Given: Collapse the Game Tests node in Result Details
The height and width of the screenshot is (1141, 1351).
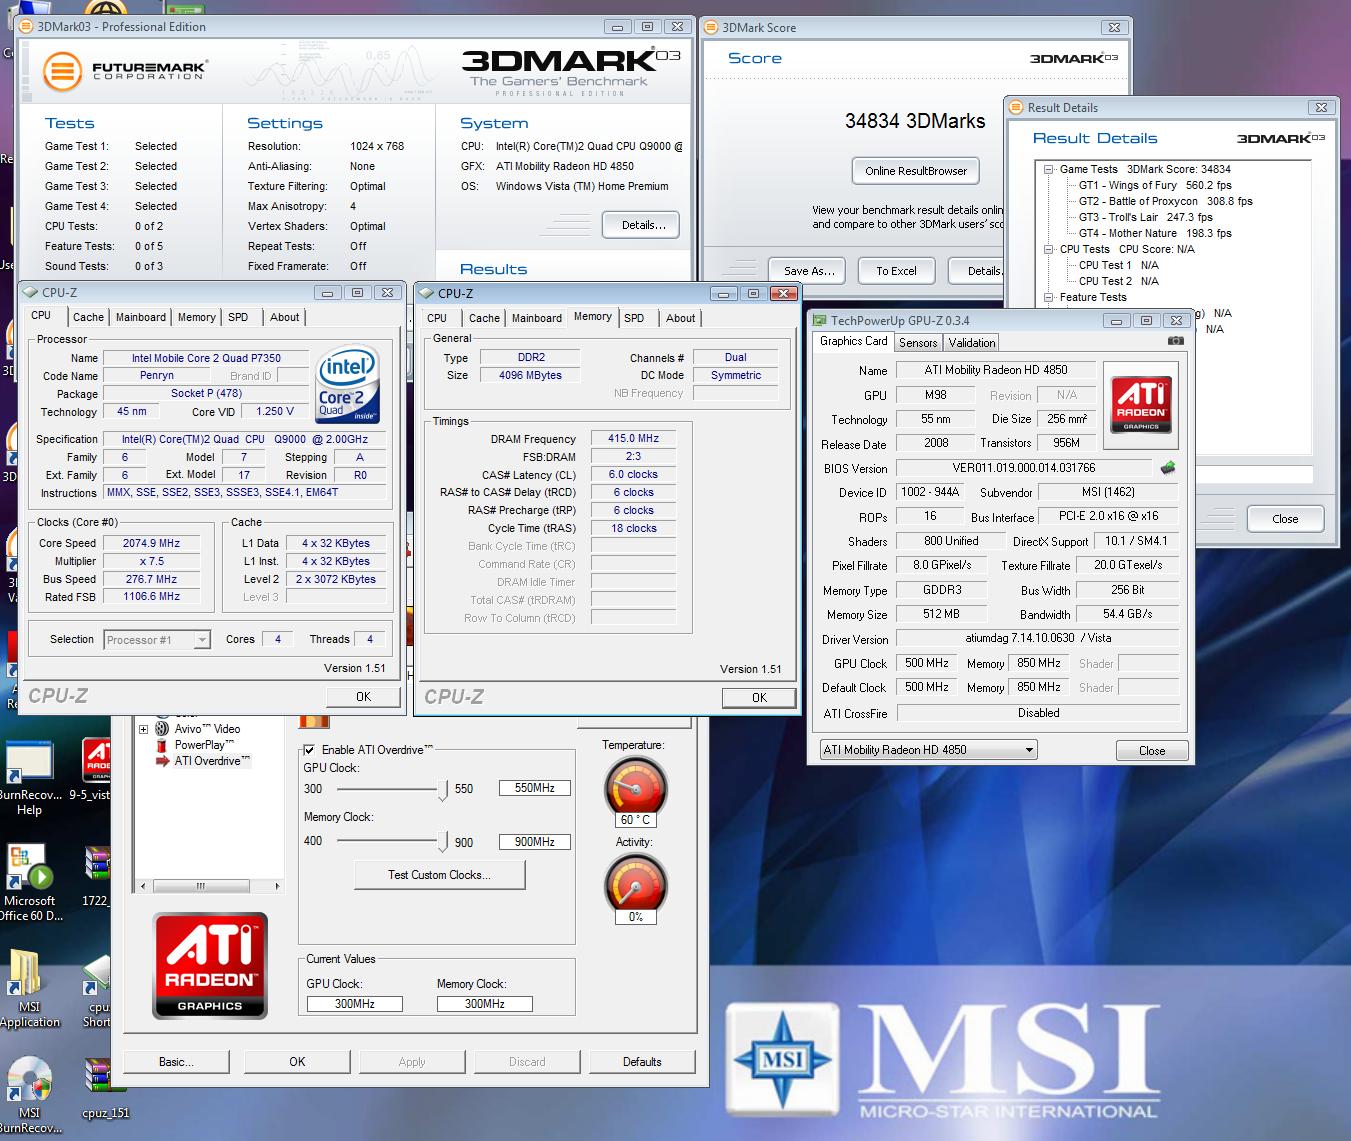Looking at the screenshot, I should point(1049,169).
